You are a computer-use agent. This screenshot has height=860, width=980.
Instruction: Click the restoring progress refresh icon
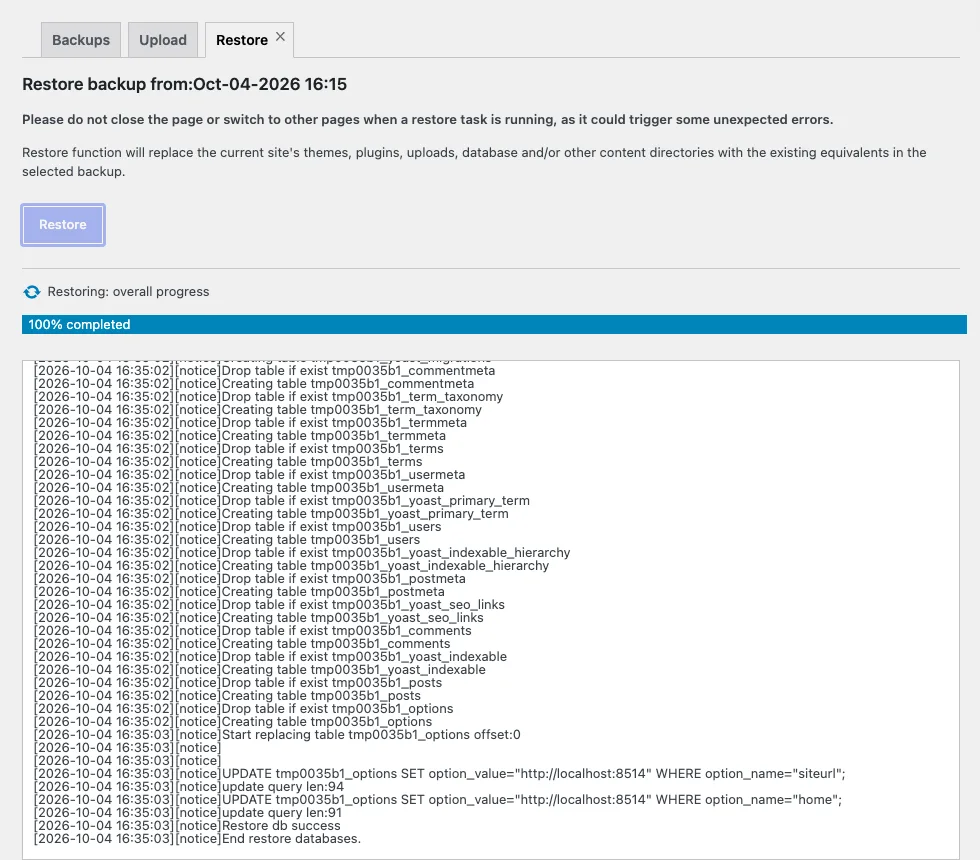pyautogui.click(x=32, y=292)
